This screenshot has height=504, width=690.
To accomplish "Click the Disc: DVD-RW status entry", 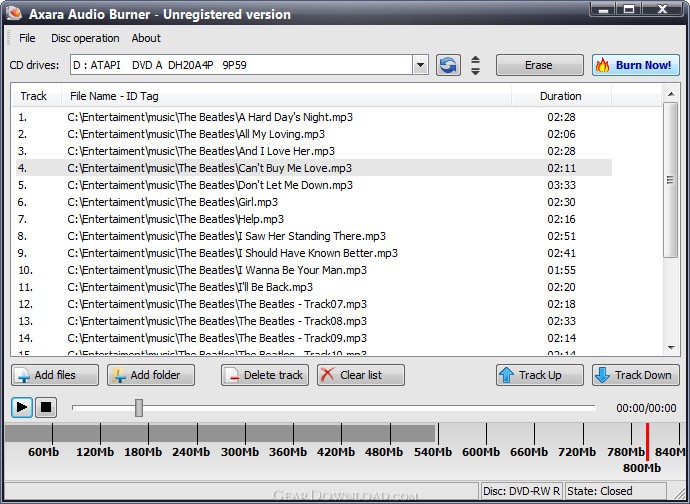I will point(521,491).
